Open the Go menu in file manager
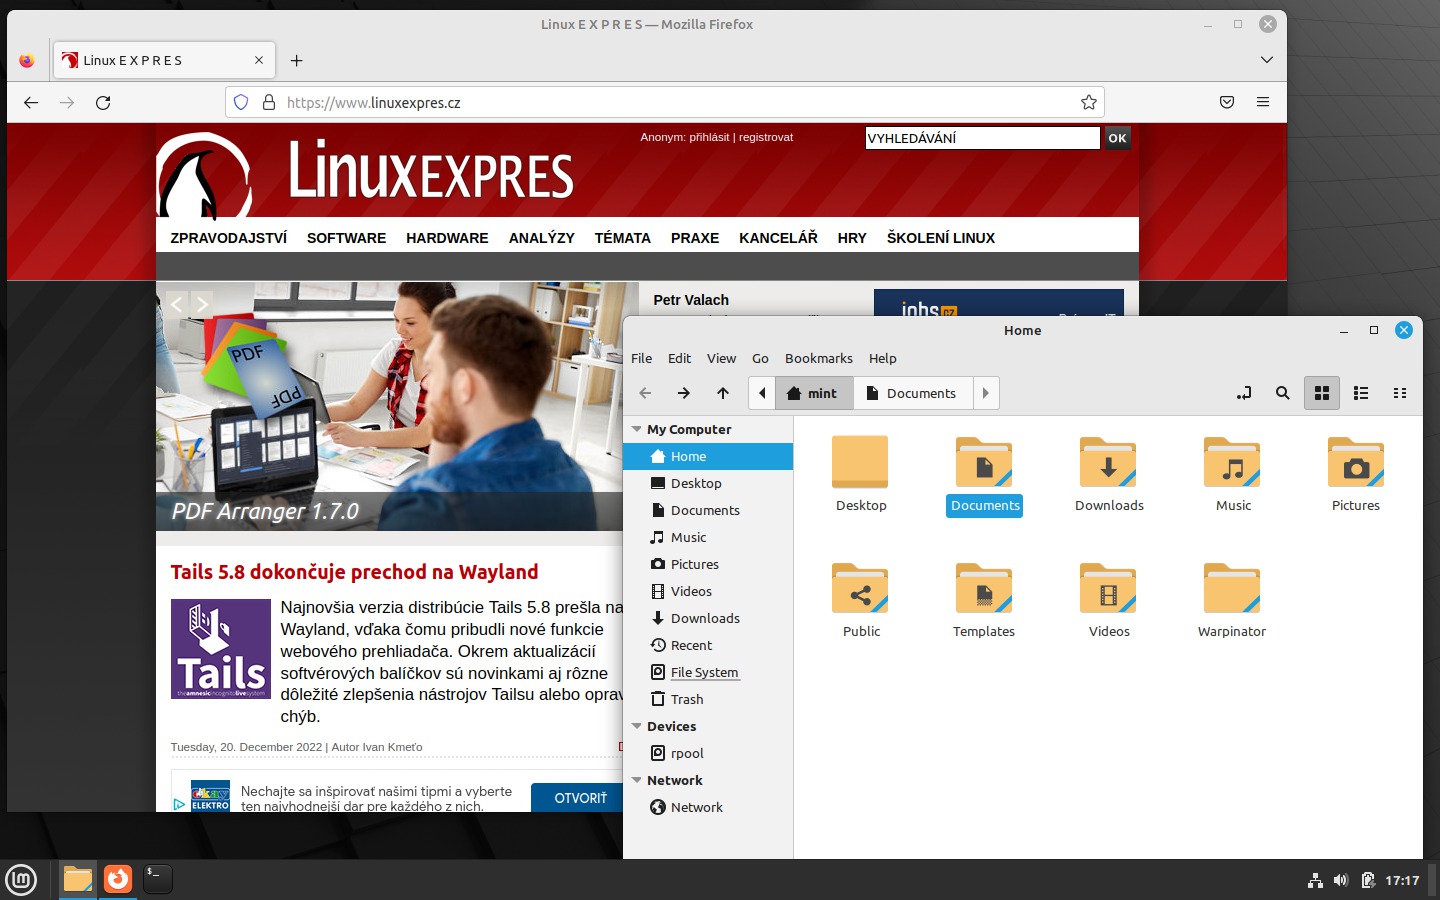Image resolution: width=1440 pixels, height=900 pixels. click(x=760, y=358)
